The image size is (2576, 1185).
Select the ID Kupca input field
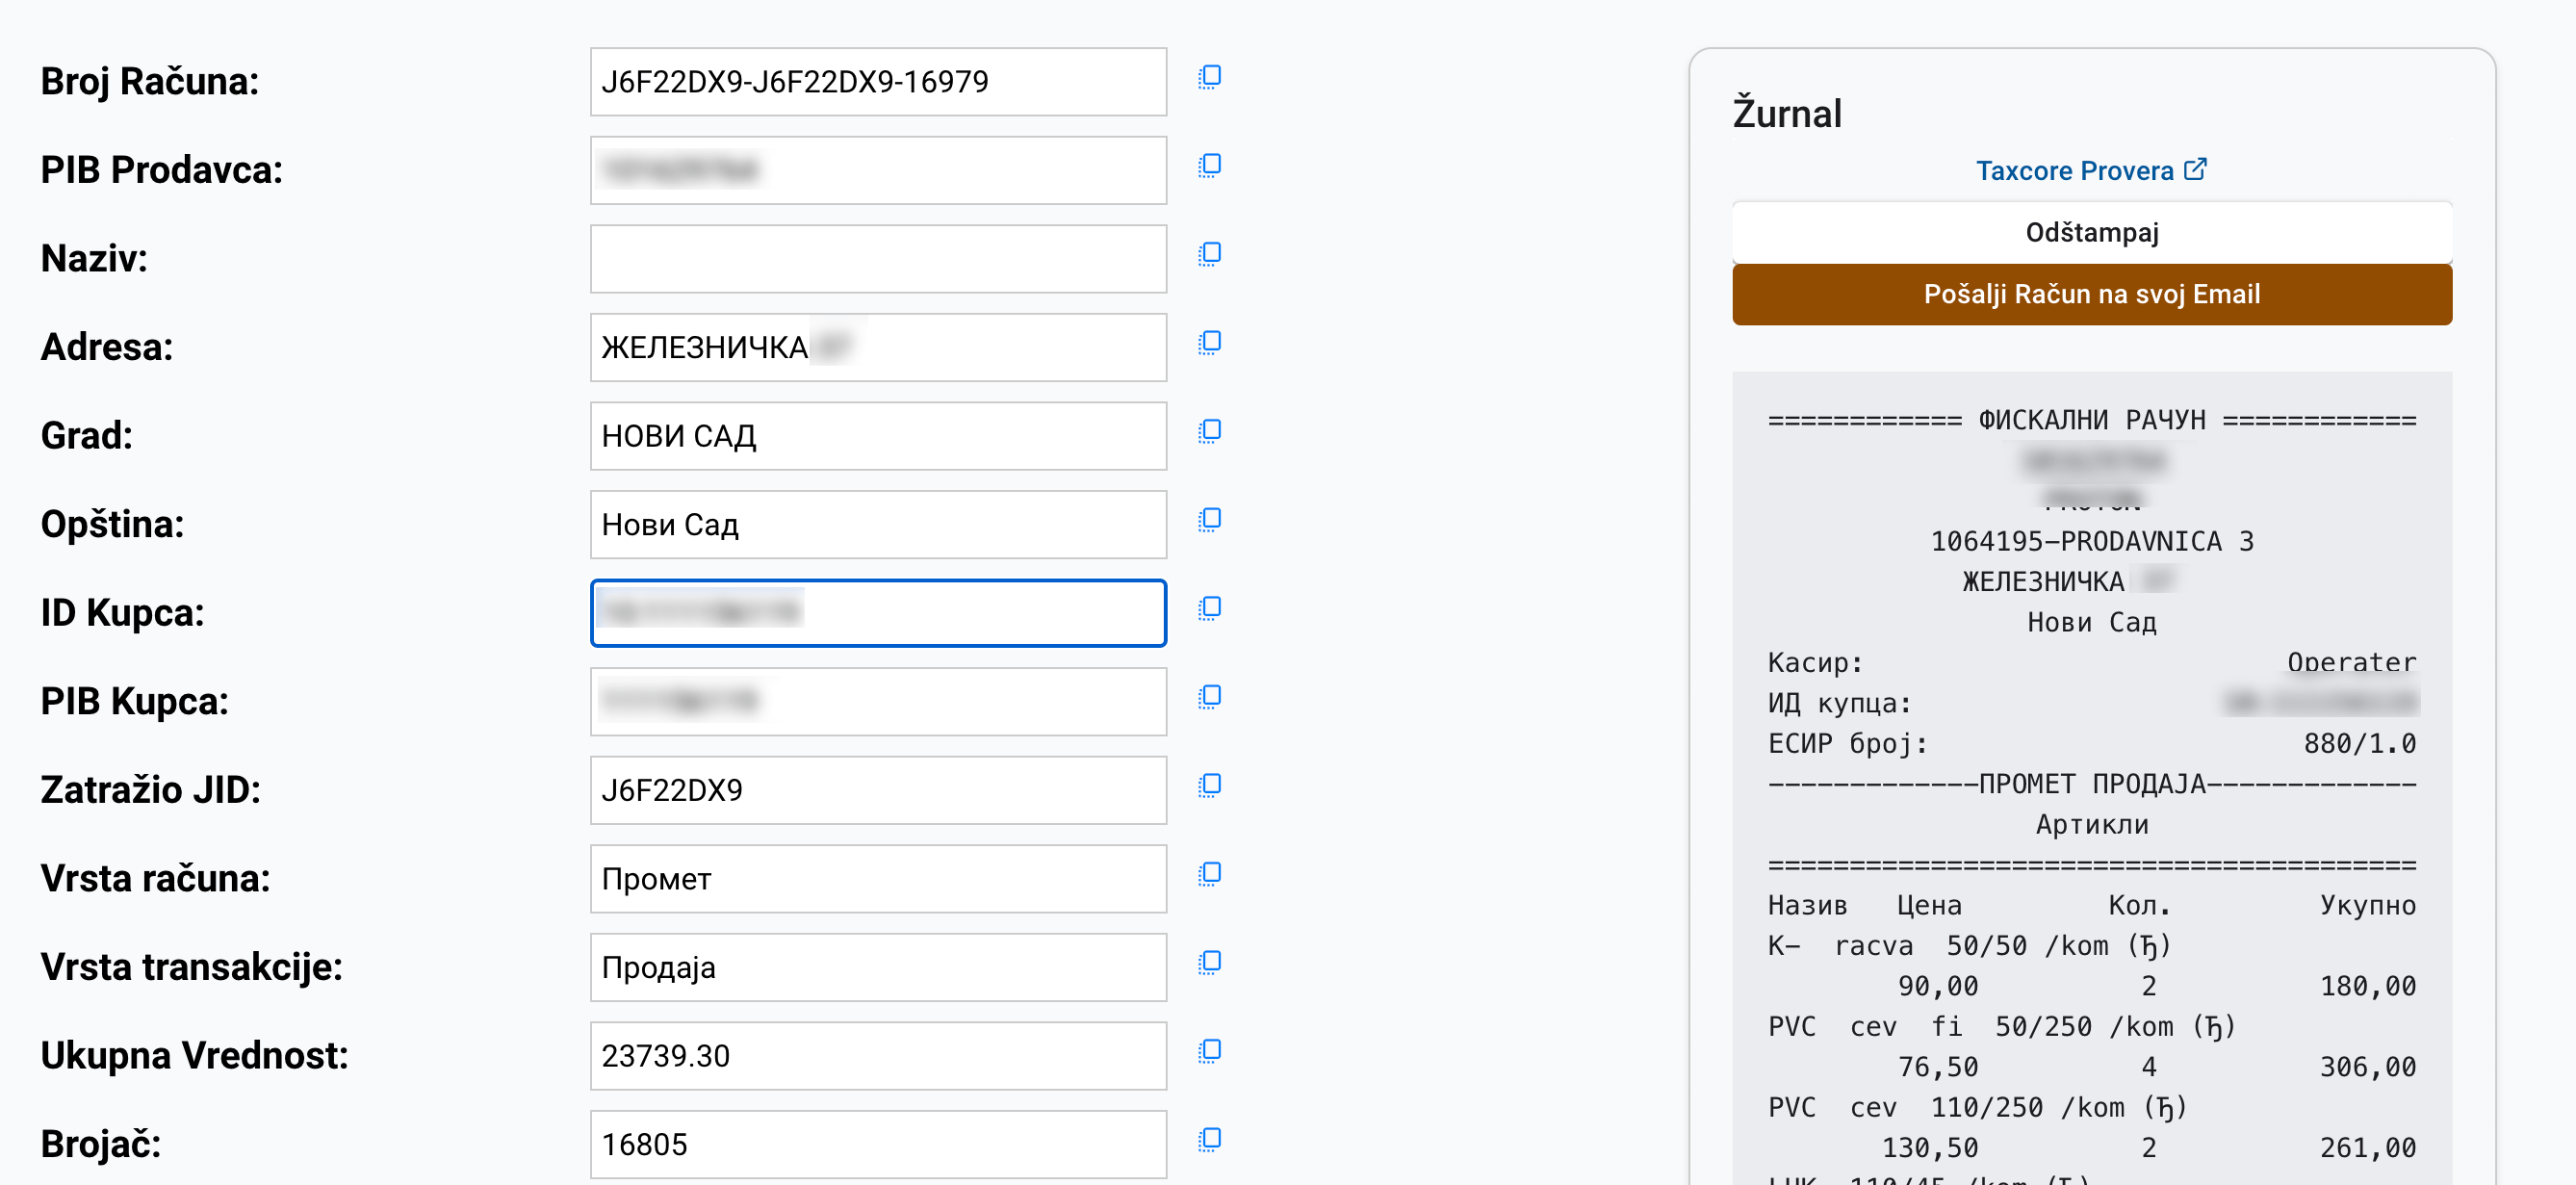[878, 613]
